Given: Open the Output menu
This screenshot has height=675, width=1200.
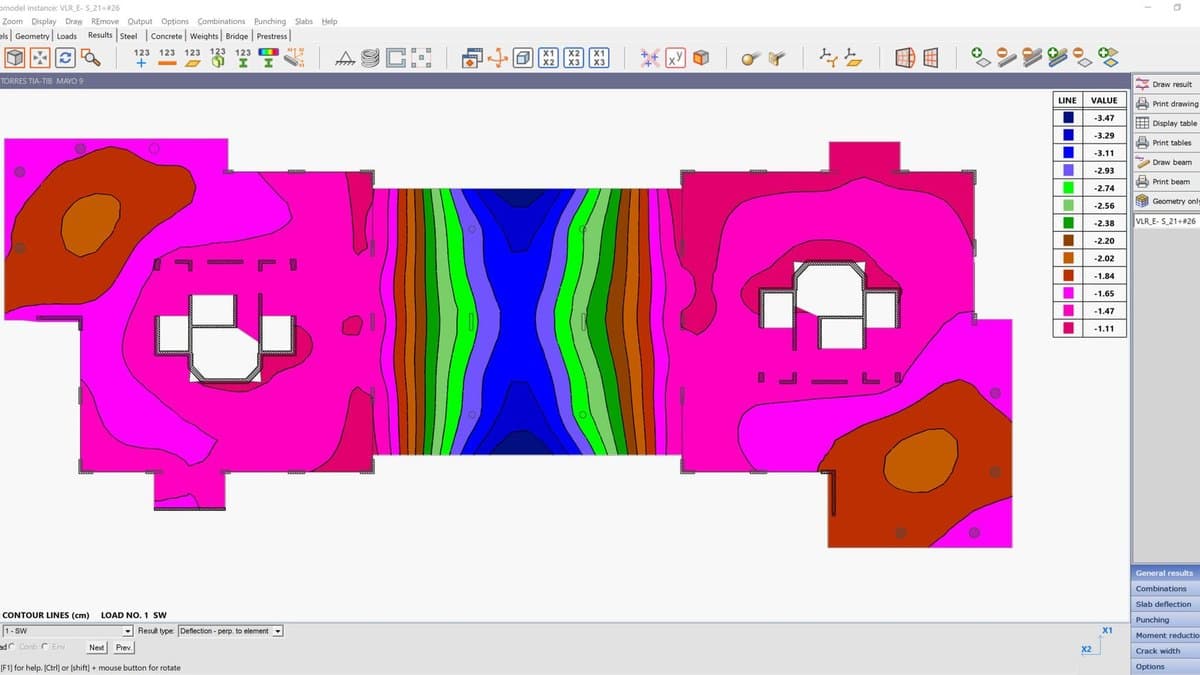Looking at the screenshot, I should [x=140, y=21].
